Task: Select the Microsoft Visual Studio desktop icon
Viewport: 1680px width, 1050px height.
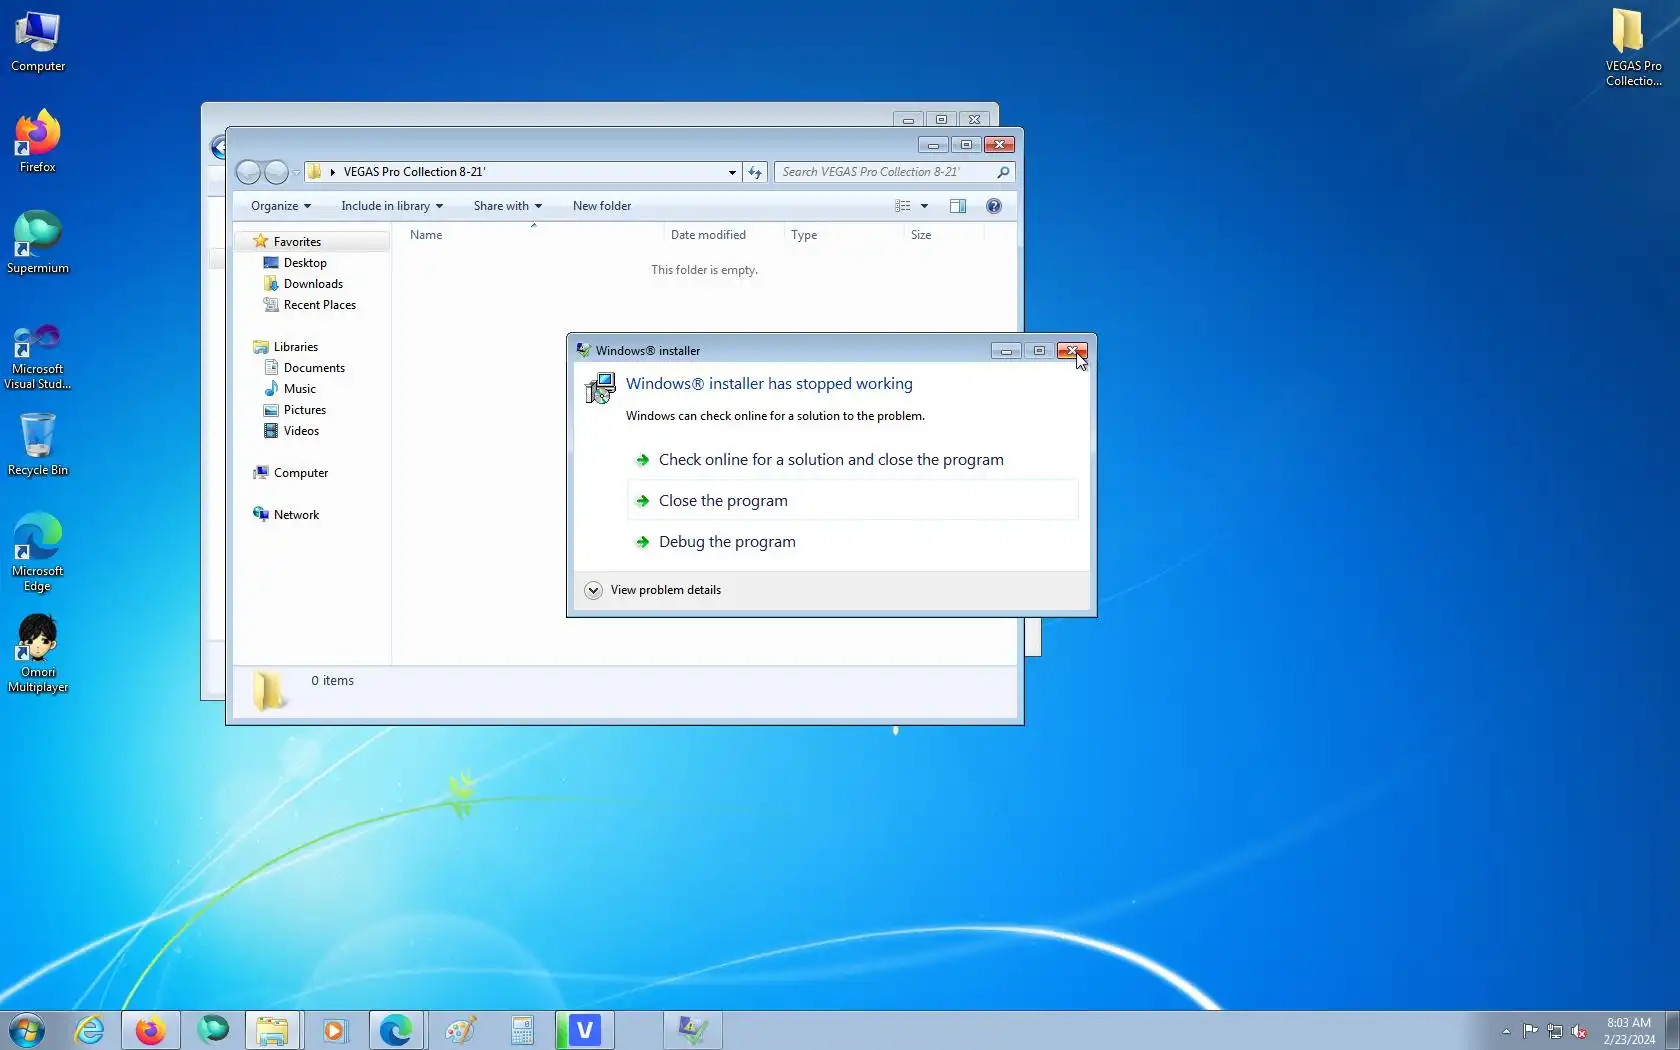Action: (x=38, y=357)
